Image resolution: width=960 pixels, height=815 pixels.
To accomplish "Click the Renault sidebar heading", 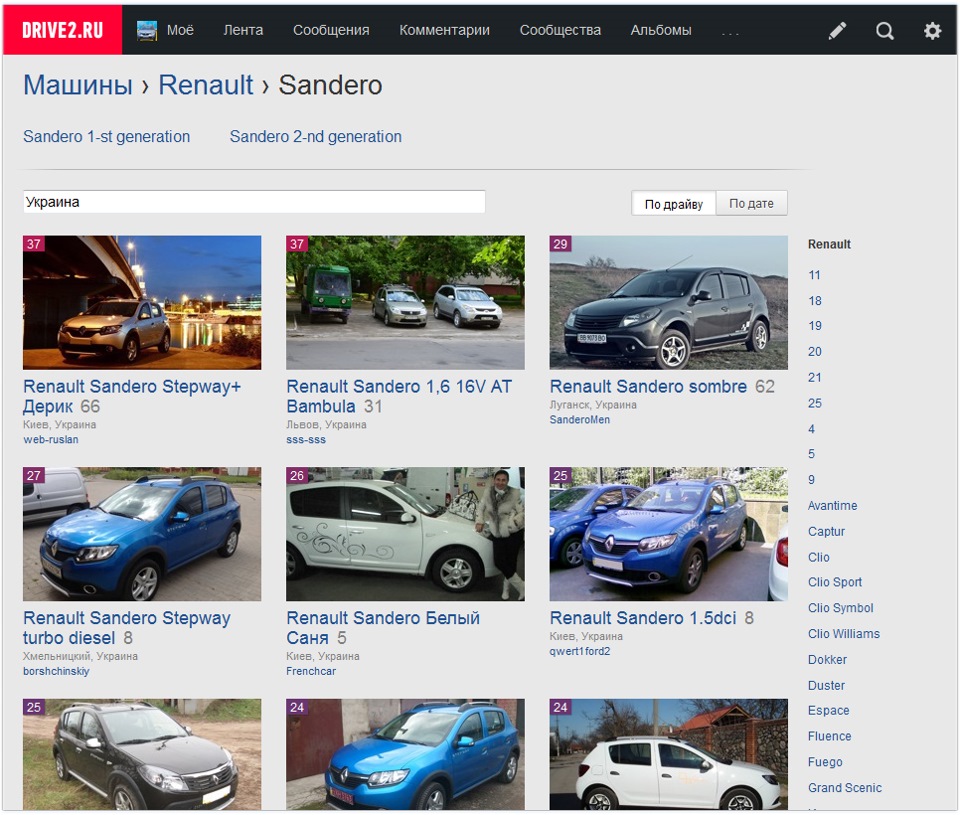I will [x=829, y=244].
